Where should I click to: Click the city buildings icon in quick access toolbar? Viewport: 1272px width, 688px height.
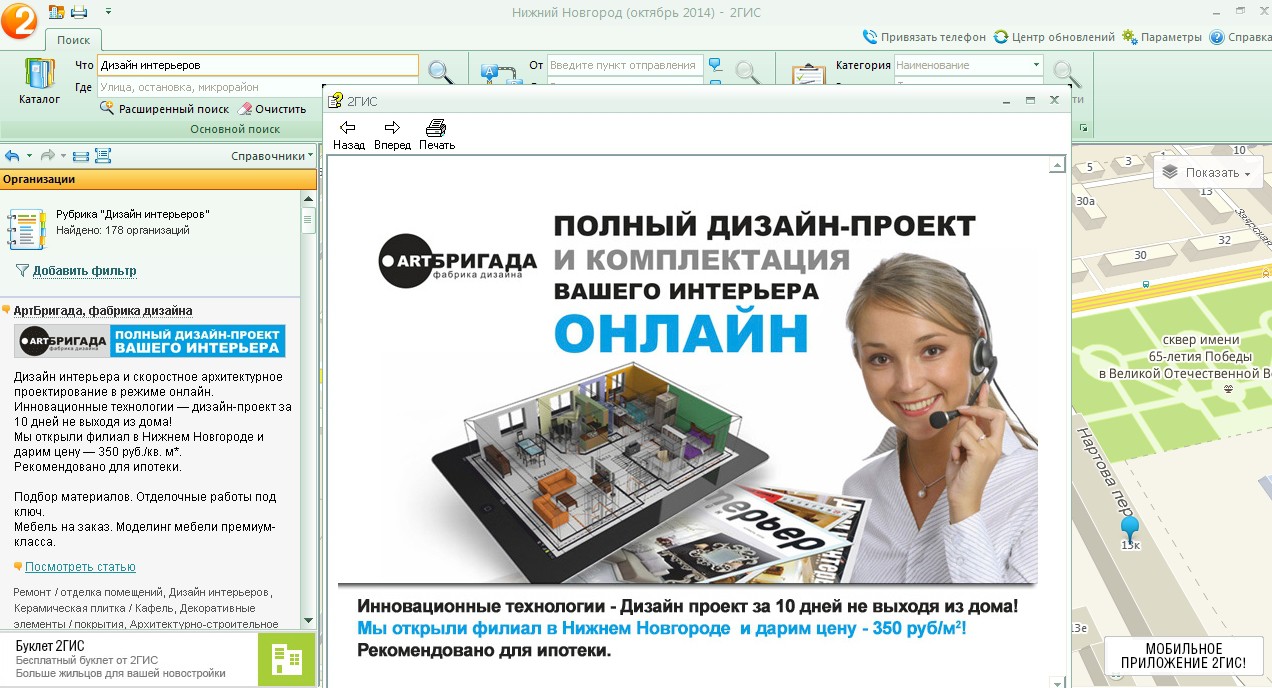coord(56,11)
